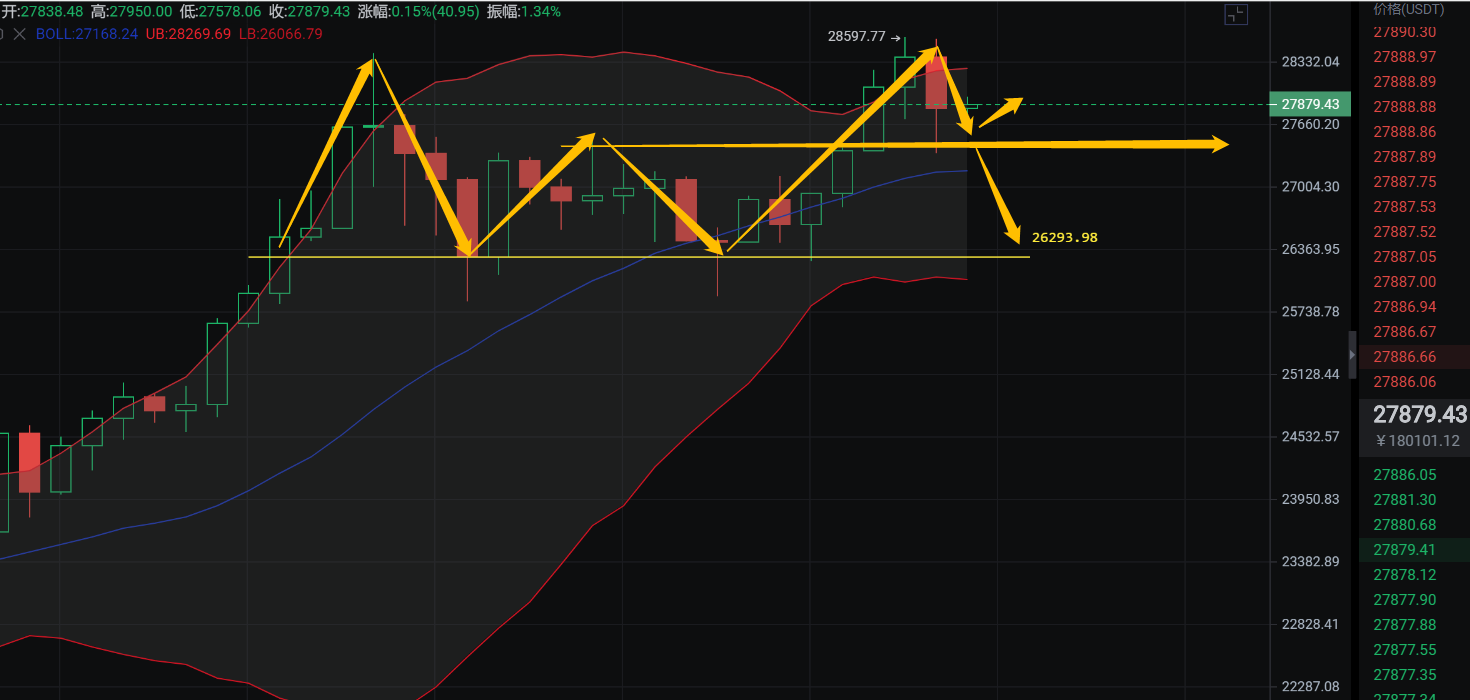Click the exit fullscreen chart icon
The height and width of the screenshot is (700, 1470).
(x=1236, y=14)
